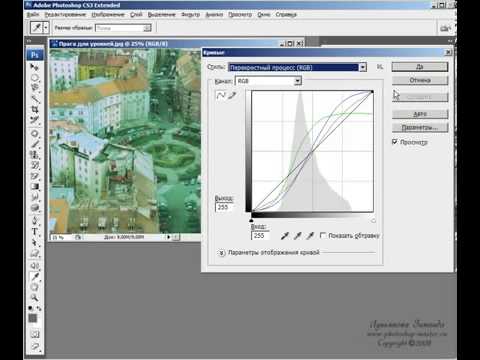Enable the Показать обтравку checkbox
480x360 pixels.
coord(323,235)
